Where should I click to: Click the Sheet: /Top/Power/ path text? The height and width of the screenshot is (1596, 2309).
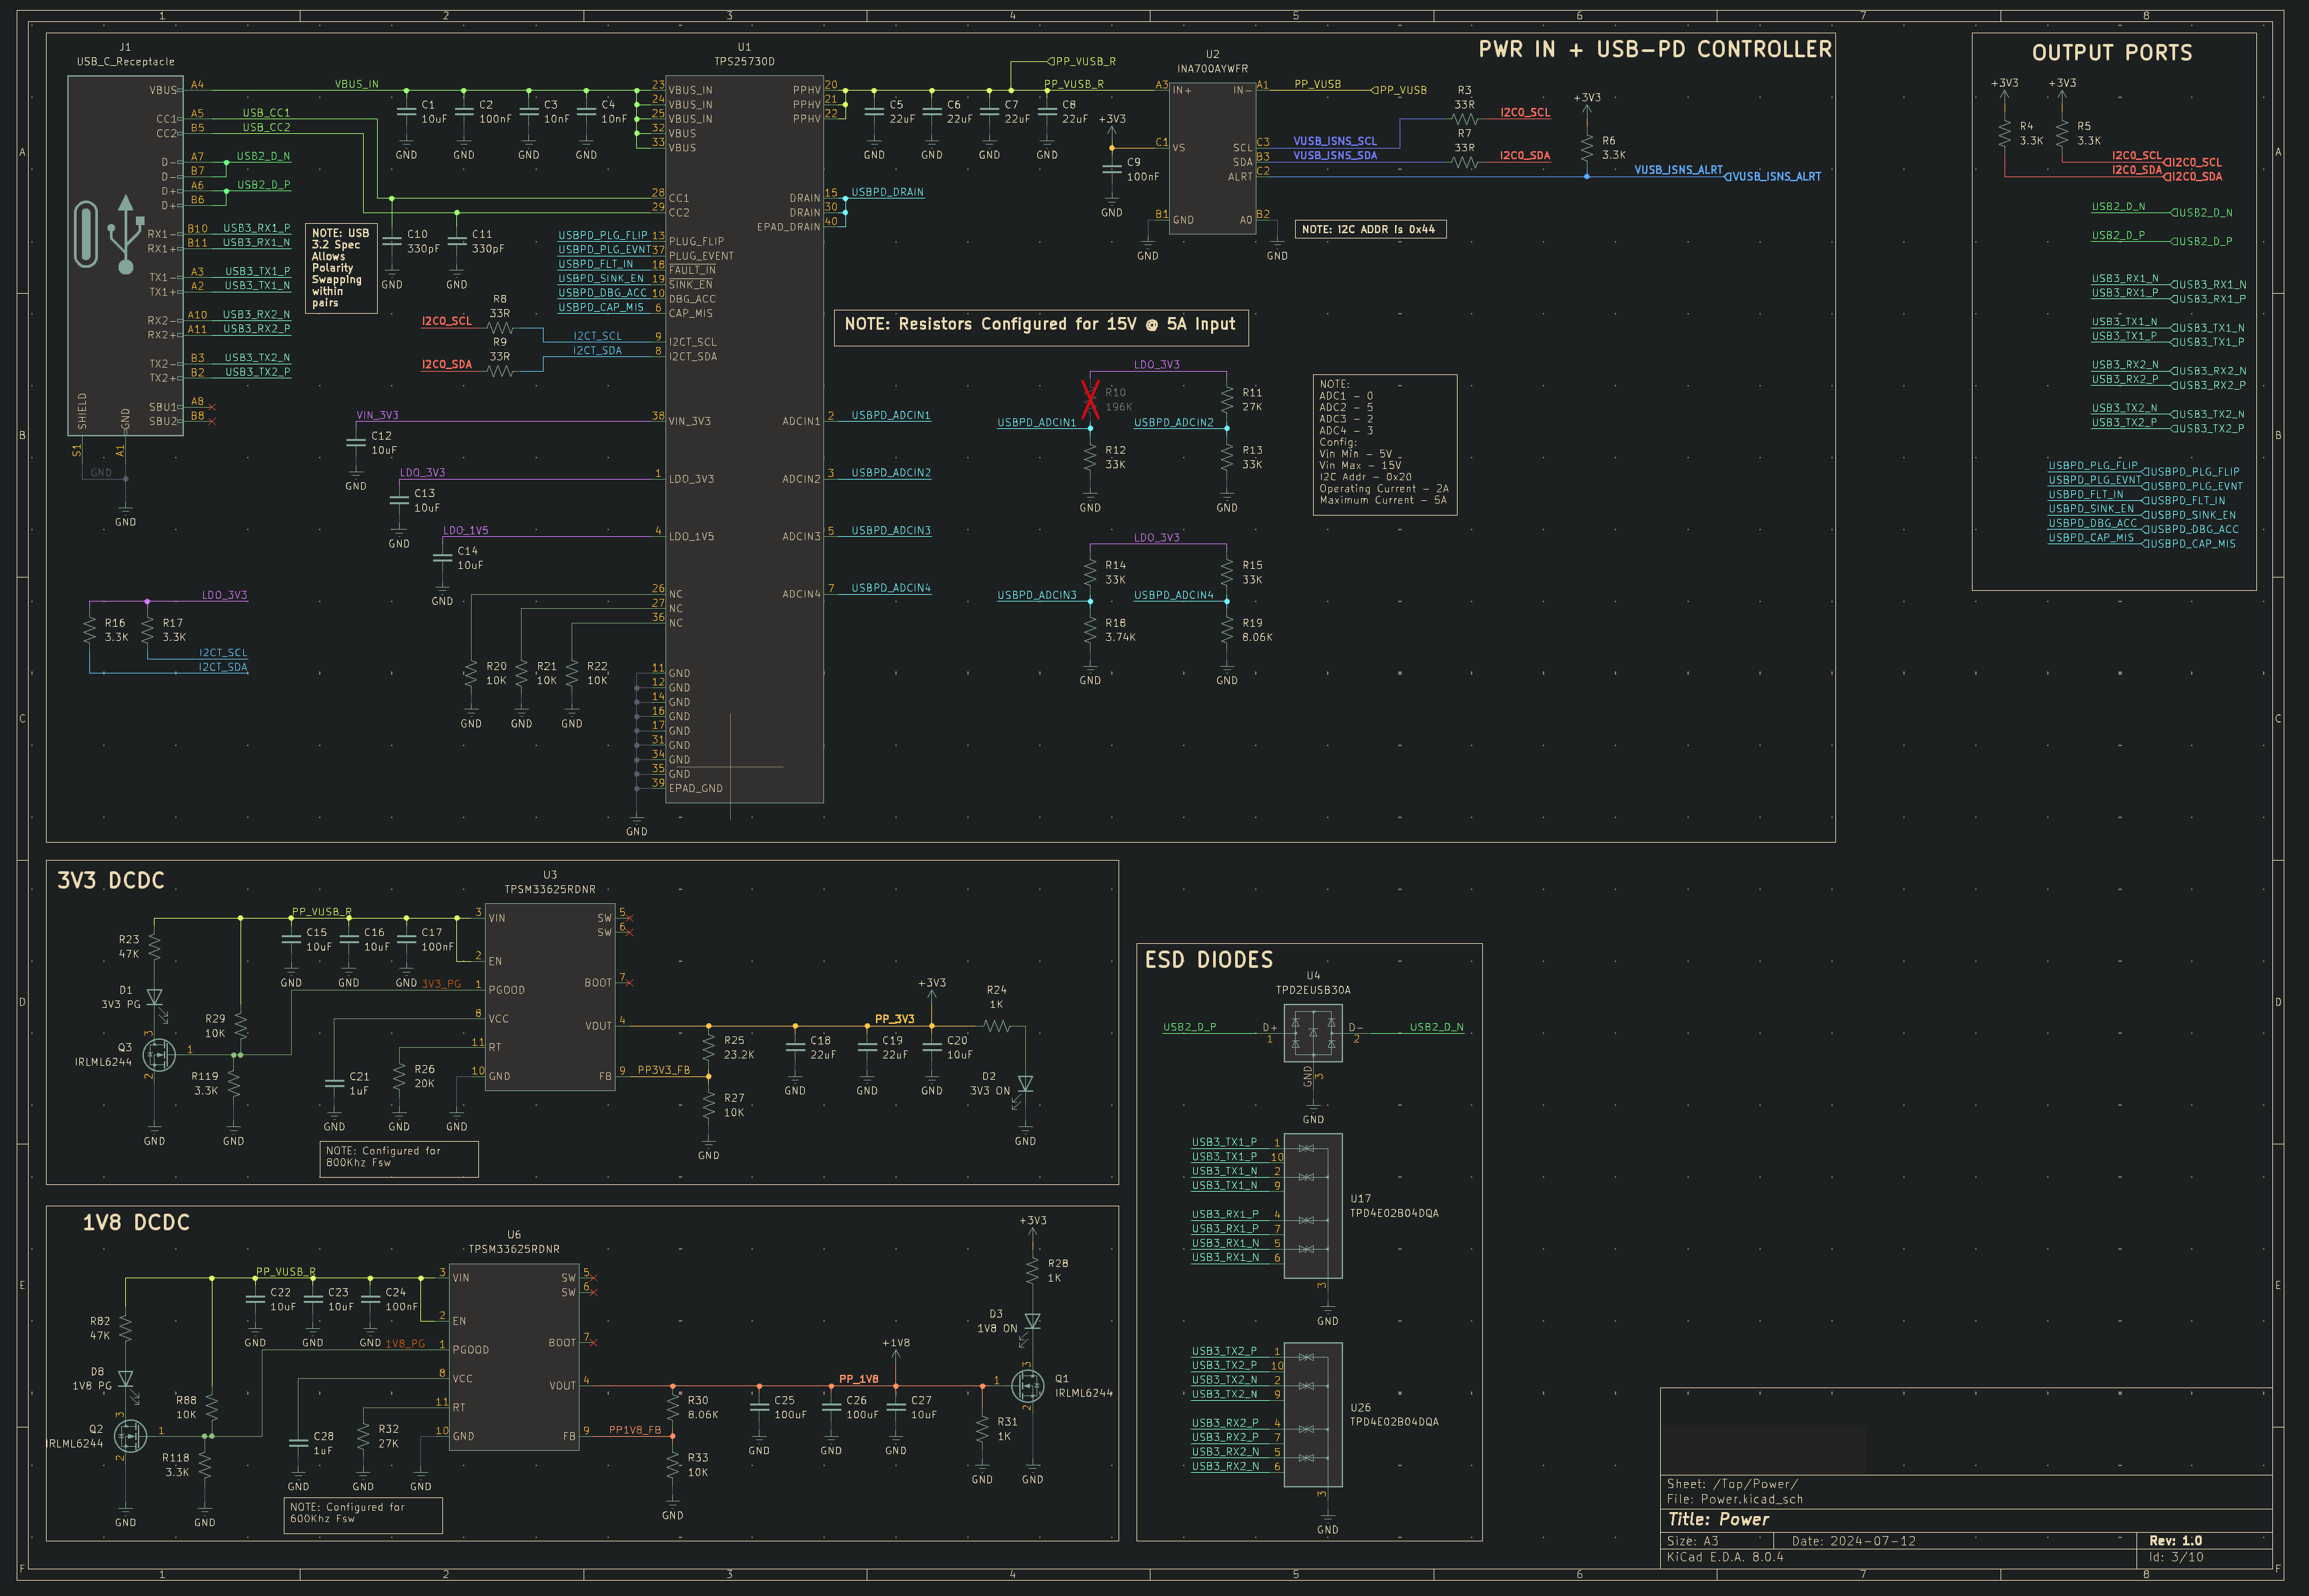click(x=1732, y=1484)
